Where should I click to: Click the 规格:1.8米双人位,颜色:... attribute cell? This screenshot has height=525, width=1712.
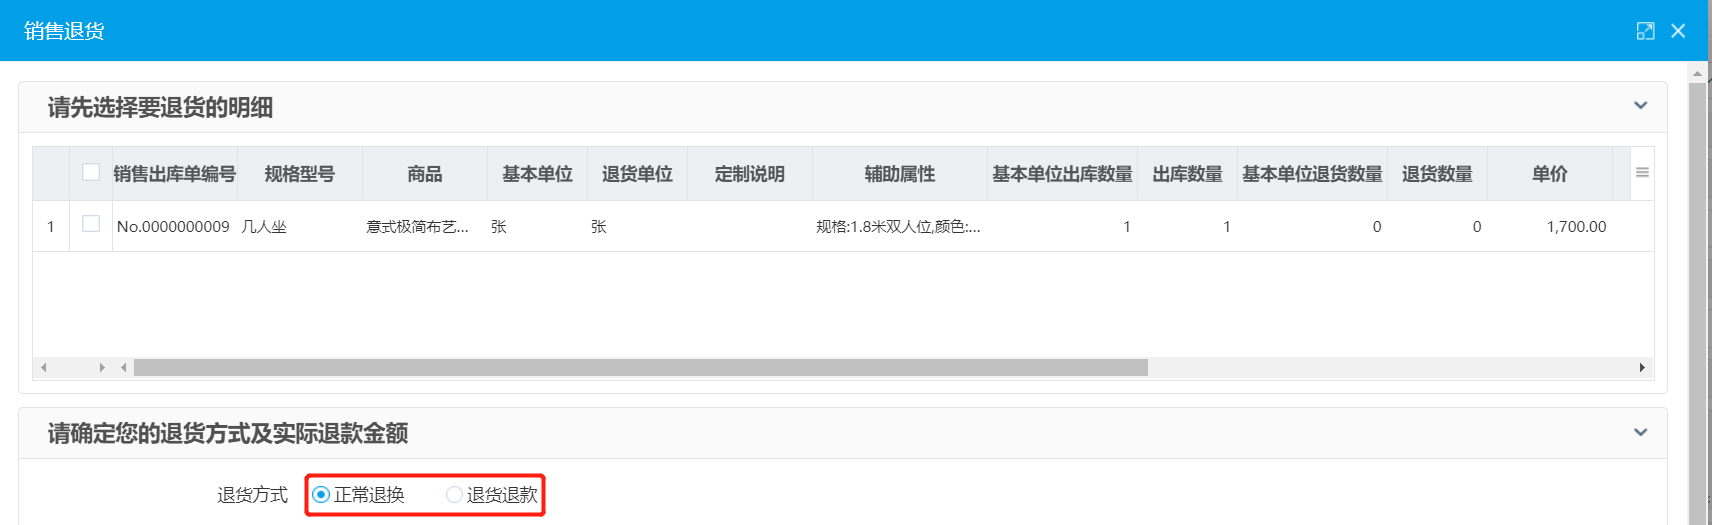900,227
